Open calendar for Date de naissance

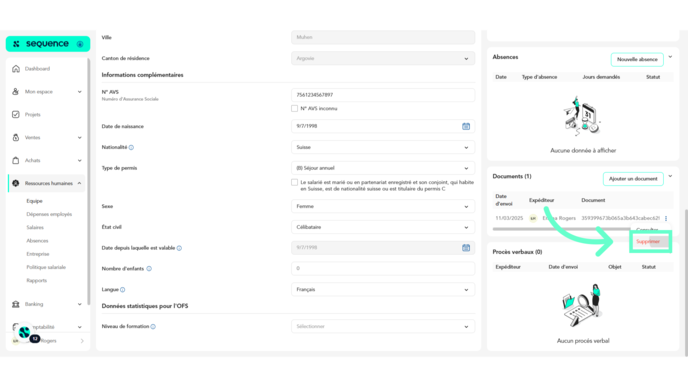point(466,126)
